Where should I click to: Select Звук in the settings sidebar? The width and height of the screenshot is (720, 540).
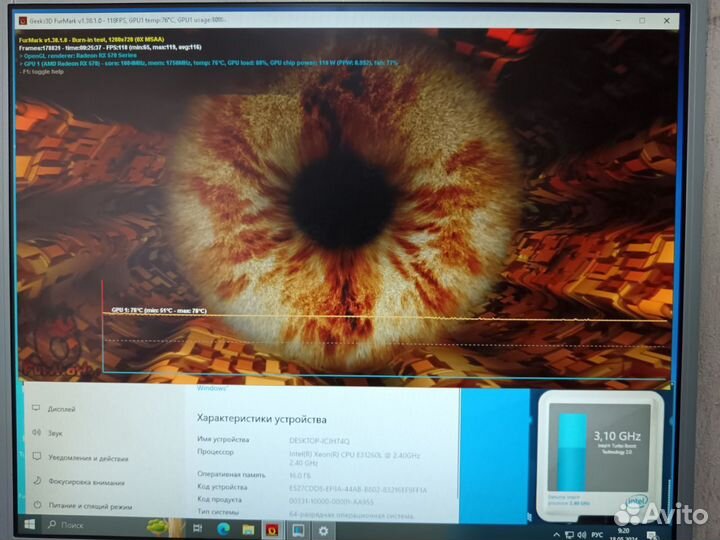[54, 433]
